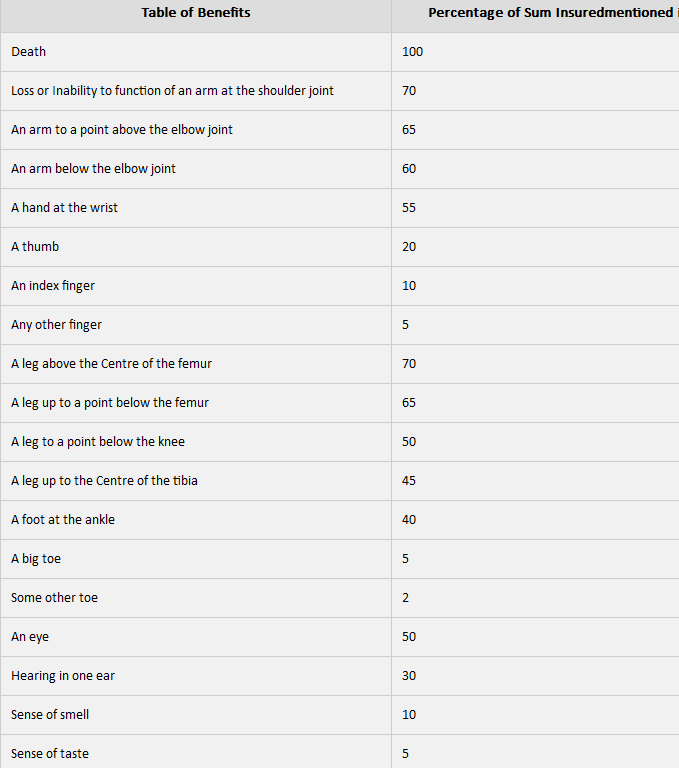
Task: Click leg above Centre of femur text
Action: coord(111,363)
